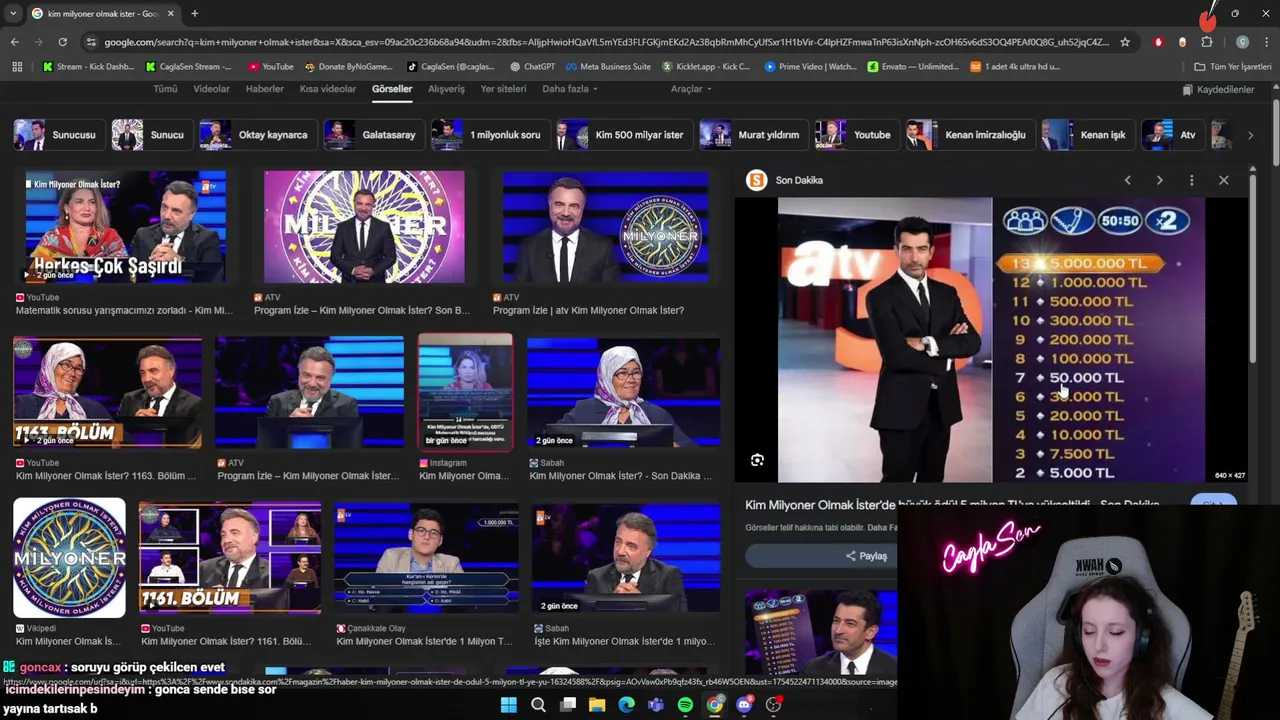This screenshot has width=1280, height=720.
Task: Click the Google Lens icon on preview image
Action: (x=757, y=460)
